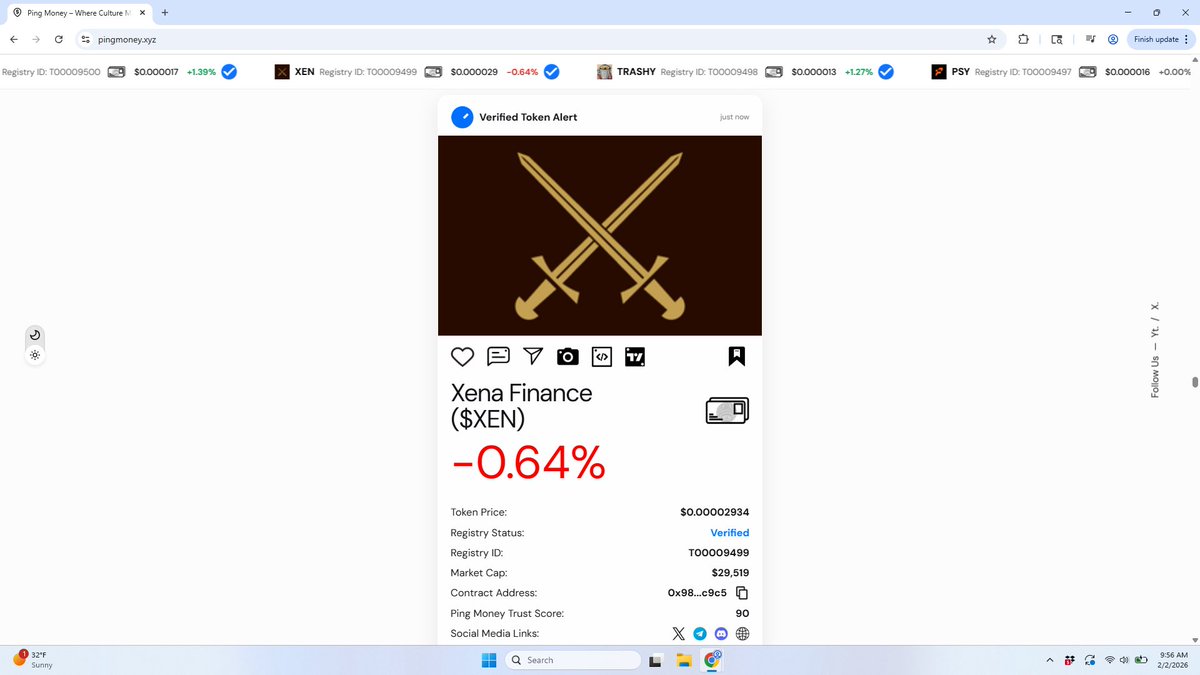Click the registry card icon beside Xena Finance
This screenshot has height=675, width=1200.
coord(727,410)
